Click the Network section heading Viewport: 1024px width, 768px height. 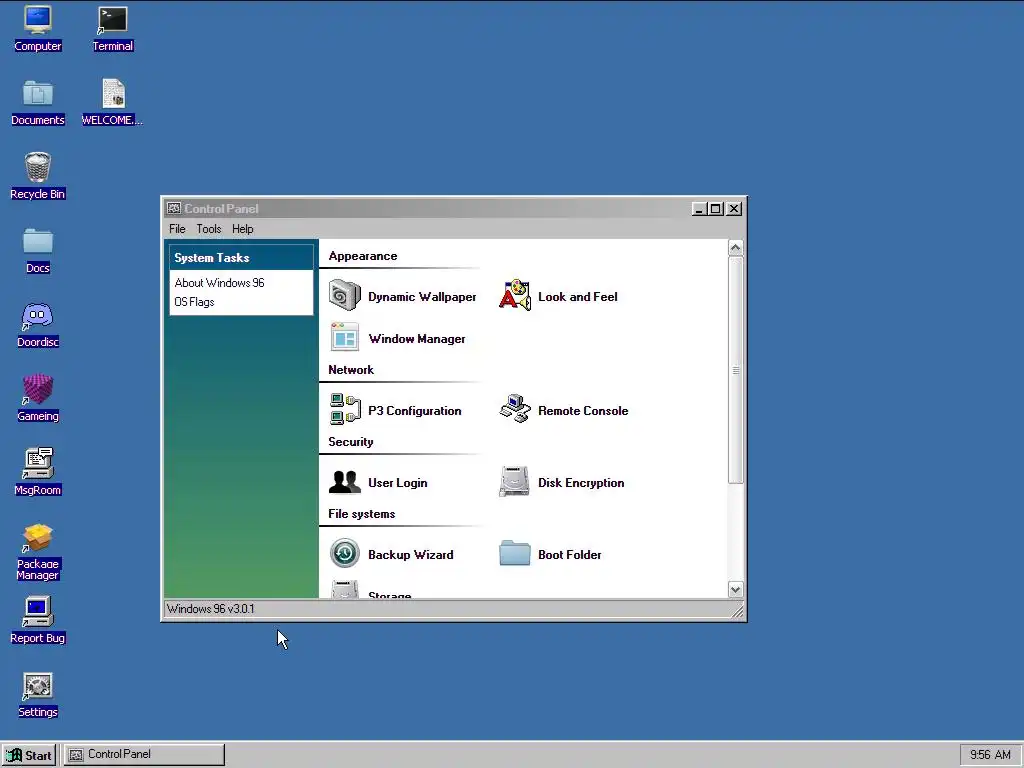click(351, 370)
